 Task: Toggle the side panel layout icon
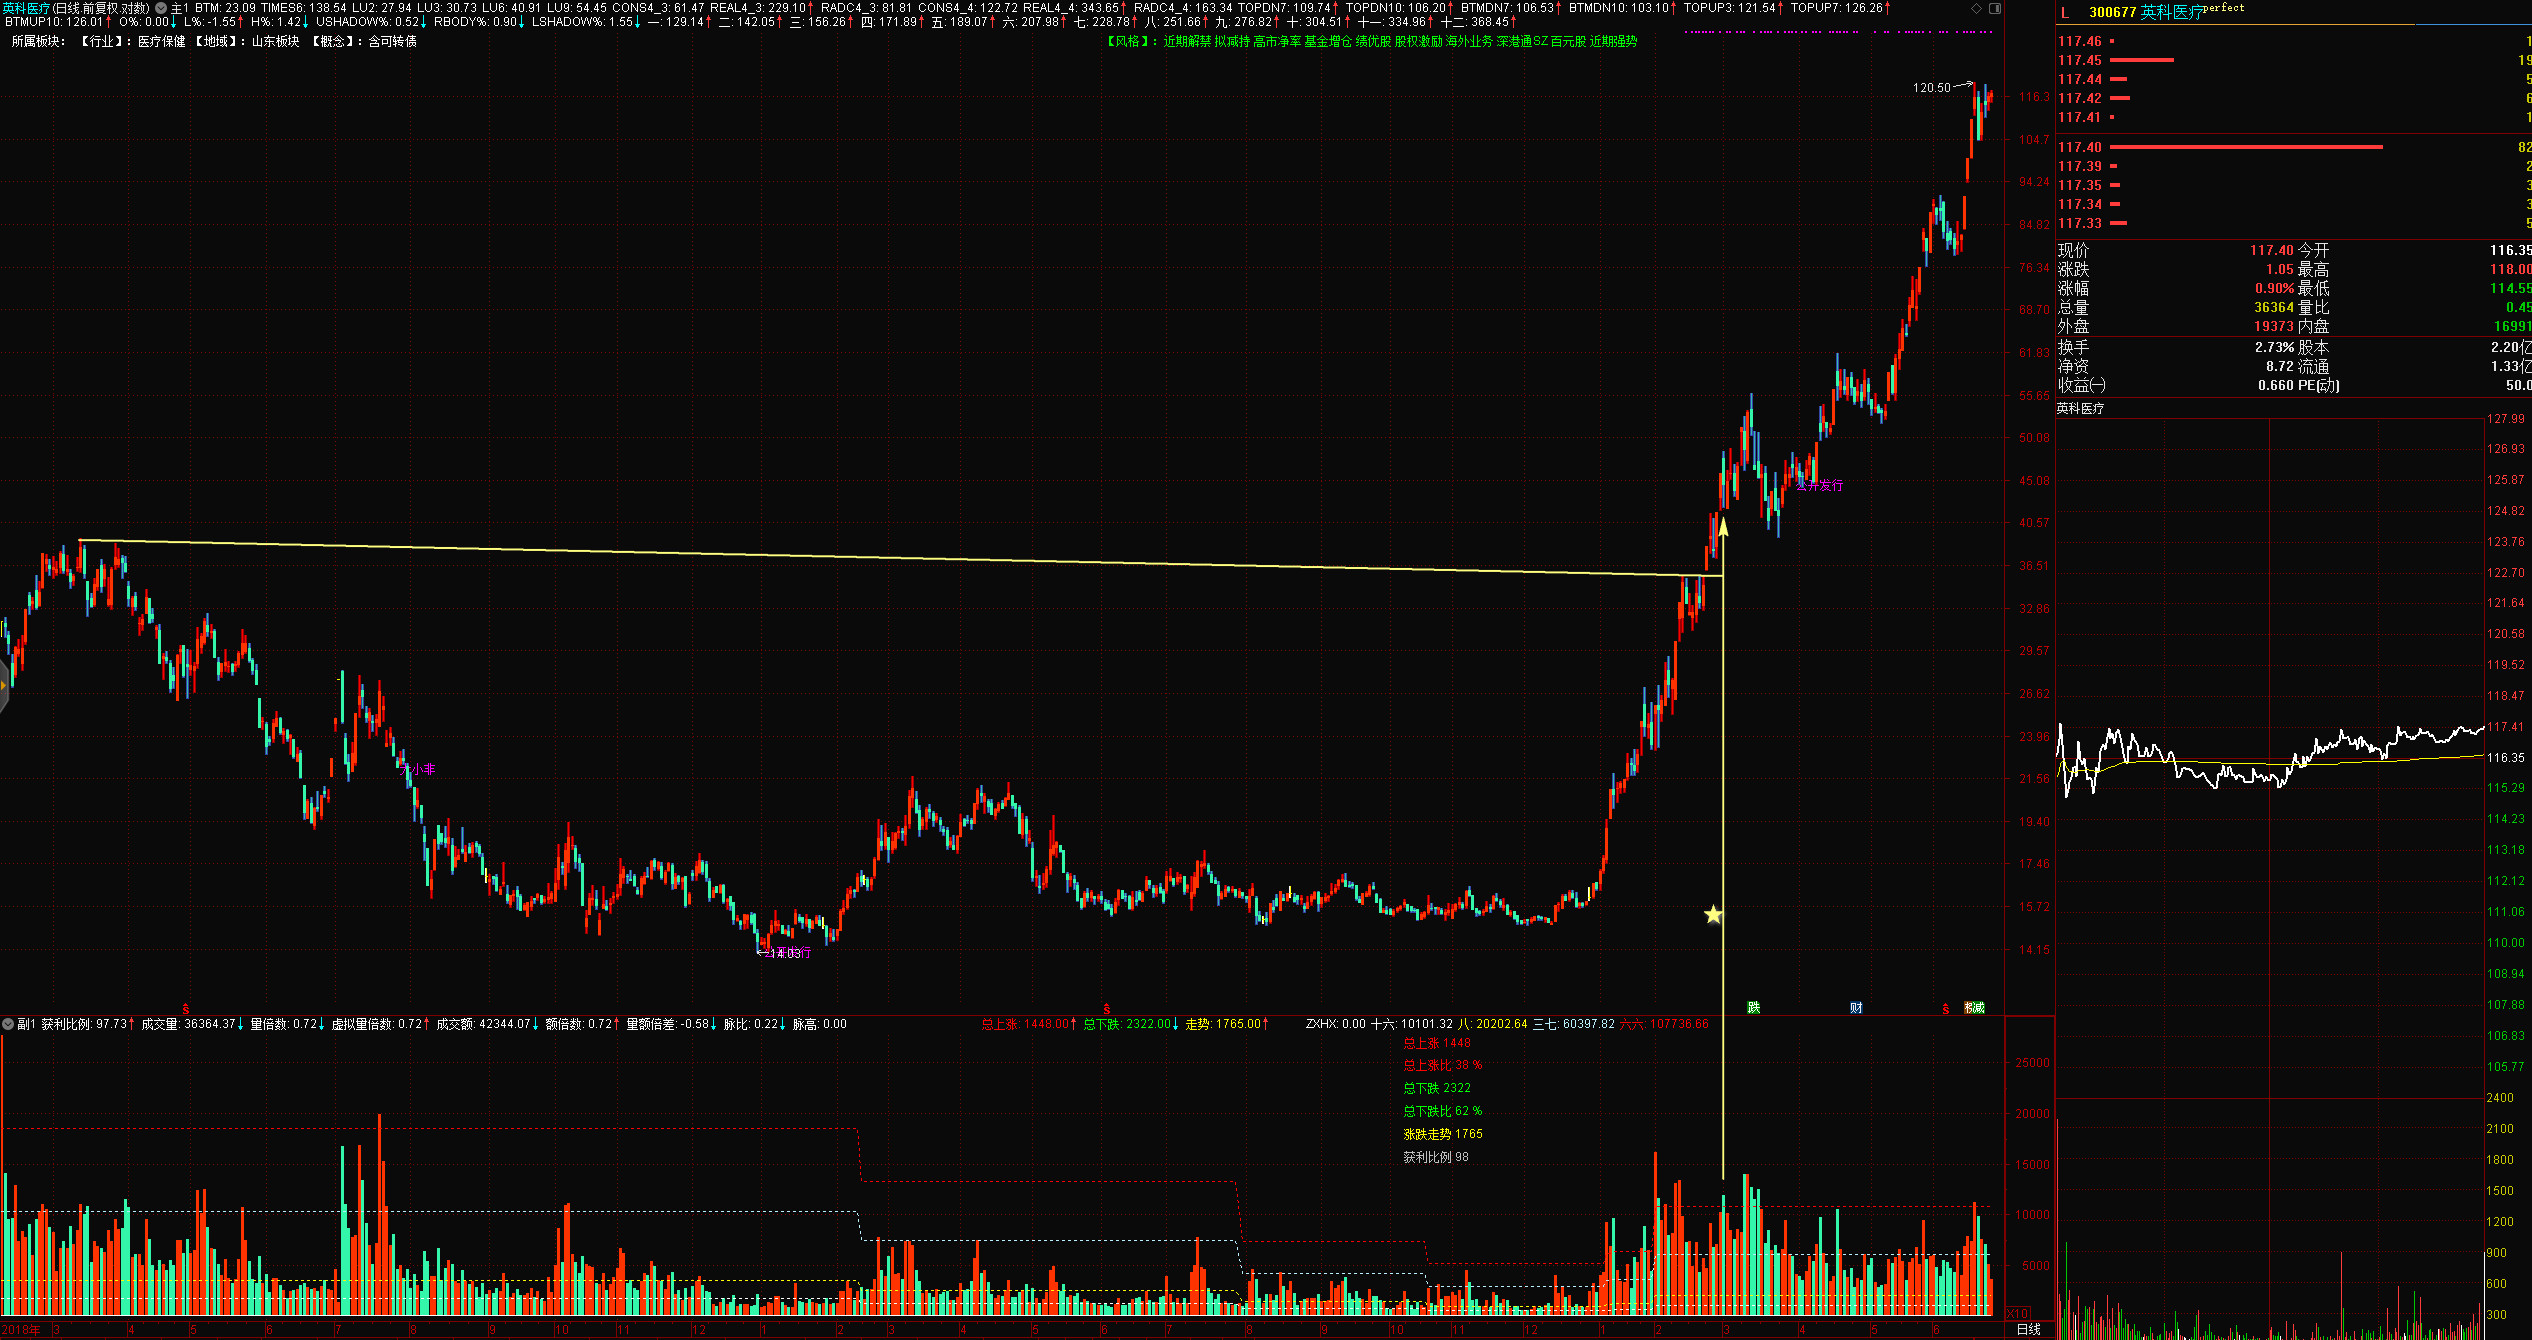click(1994, 8)
